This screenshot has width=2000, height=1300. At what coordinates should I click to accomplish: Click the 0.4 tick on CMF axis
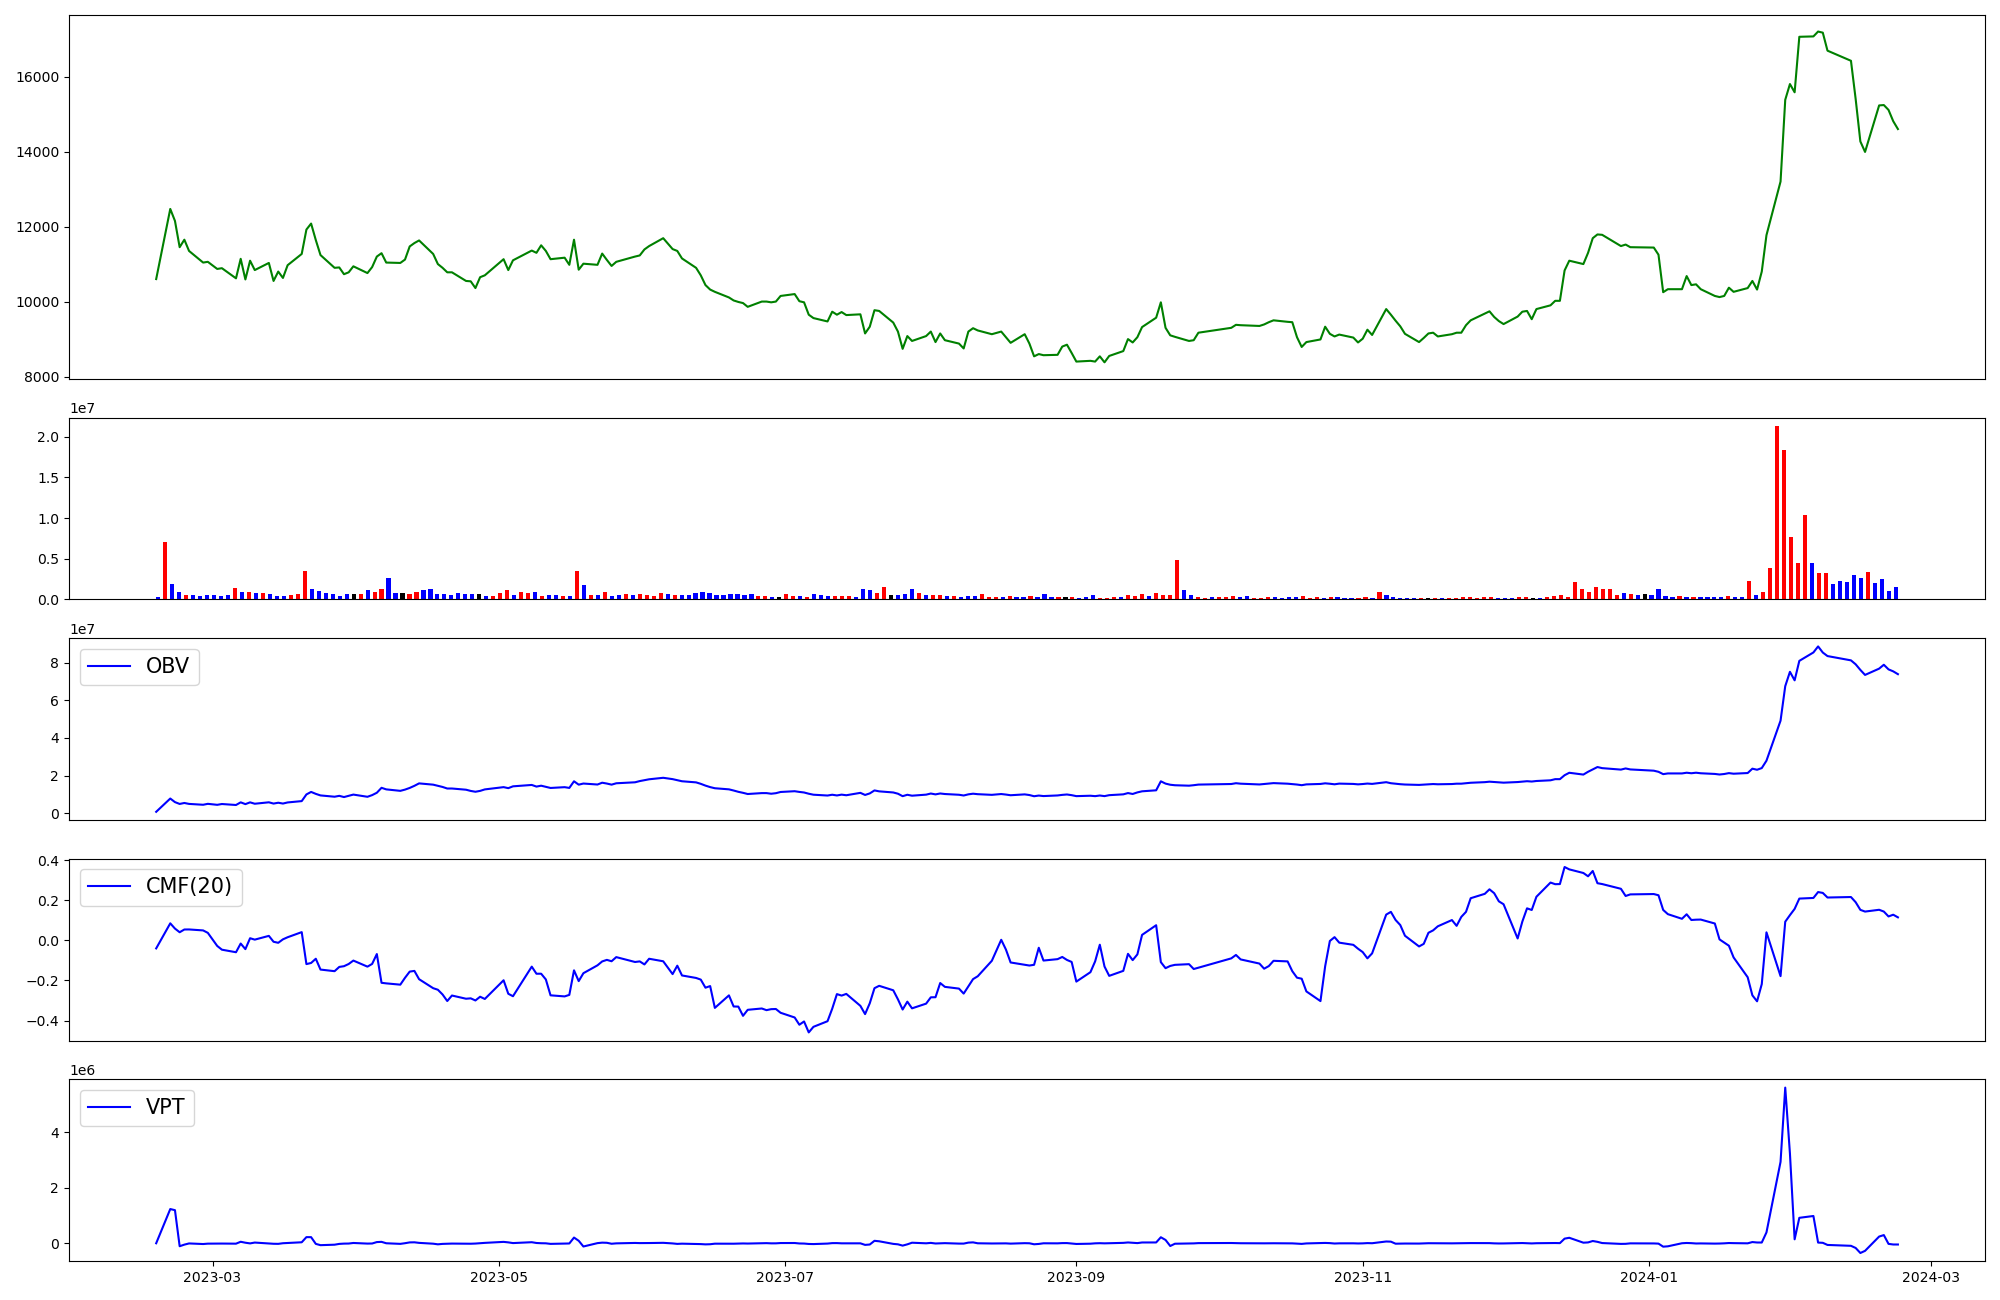click(x=48, y=861)
